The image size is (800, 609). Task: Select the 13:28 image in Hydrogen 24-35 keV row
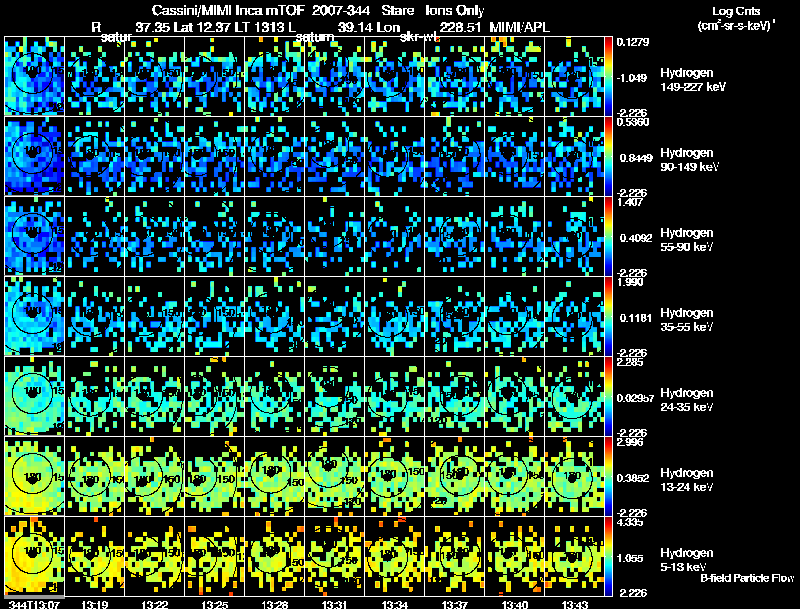tap(274, 396)
